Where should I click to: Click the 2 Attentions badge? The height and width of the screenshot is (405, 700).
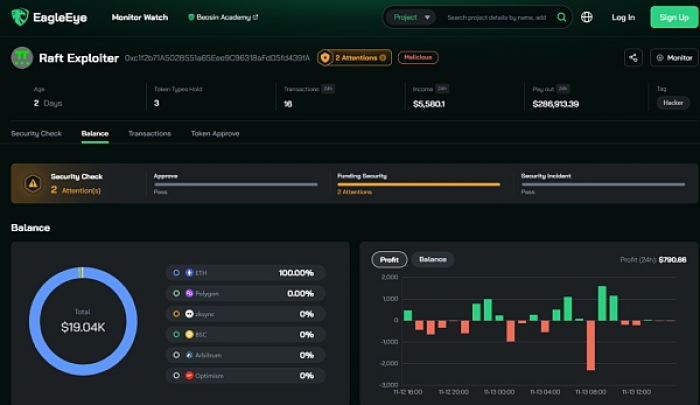point(354,58)
